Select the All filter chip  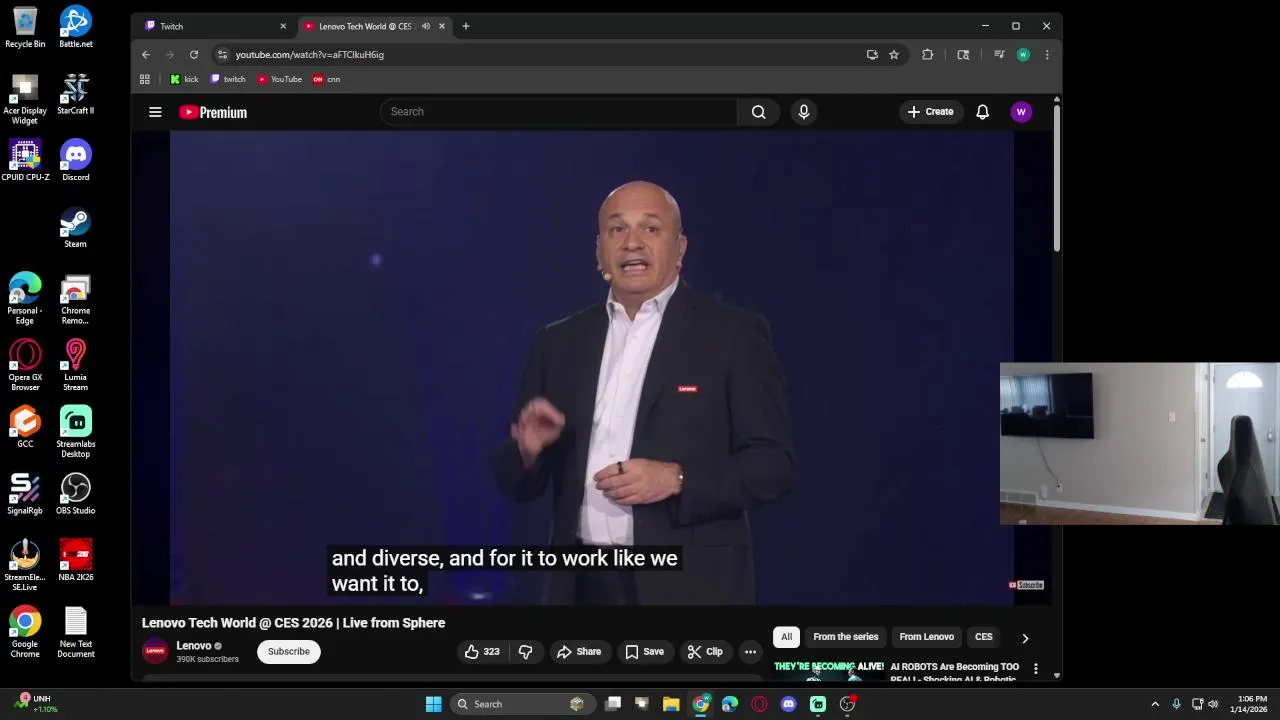(x=787, y=637)
